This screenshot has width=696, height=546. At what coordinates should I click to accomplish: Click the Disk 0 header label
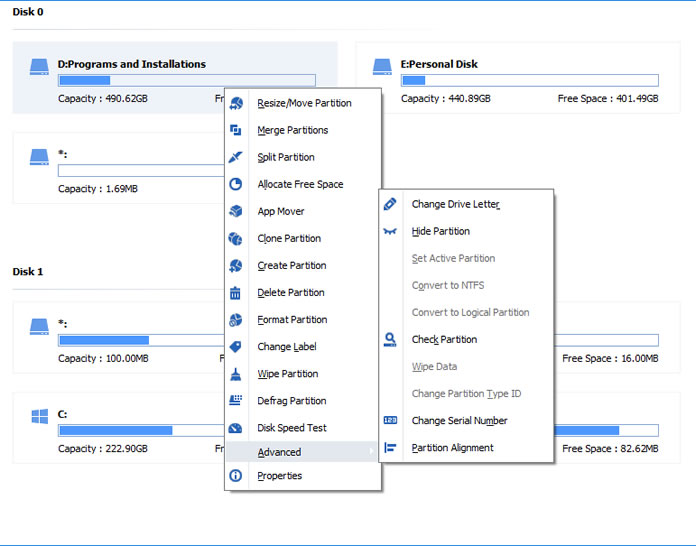click(x=28, y=12)
